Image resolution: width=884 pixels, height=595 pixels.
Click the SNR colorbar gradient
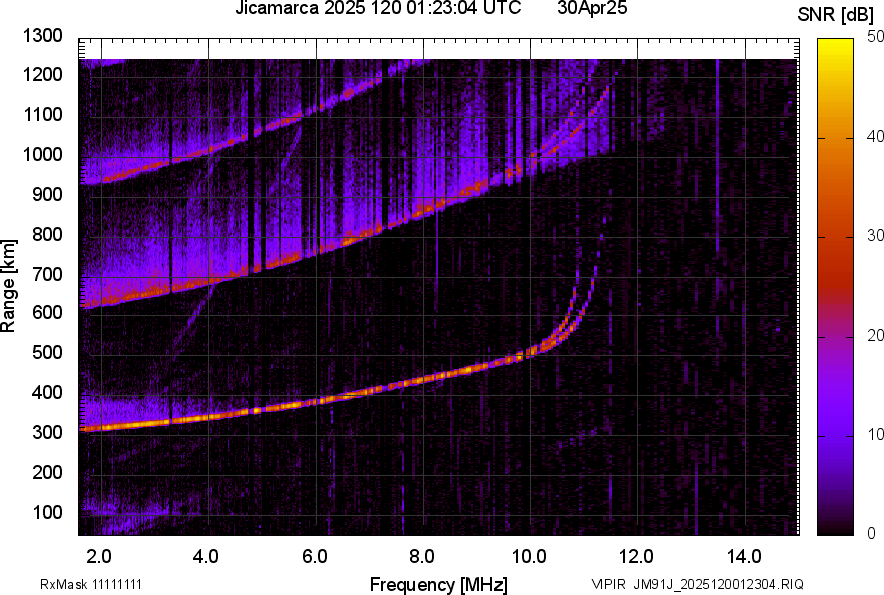(x=835, y=287)
